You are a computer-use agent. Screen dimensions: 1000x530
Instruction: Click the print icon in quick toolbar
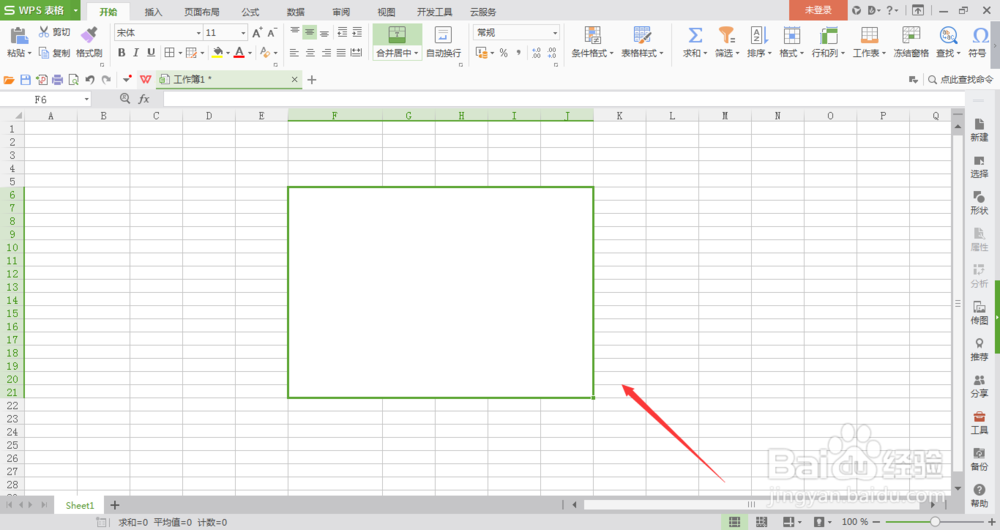(57, 80)
